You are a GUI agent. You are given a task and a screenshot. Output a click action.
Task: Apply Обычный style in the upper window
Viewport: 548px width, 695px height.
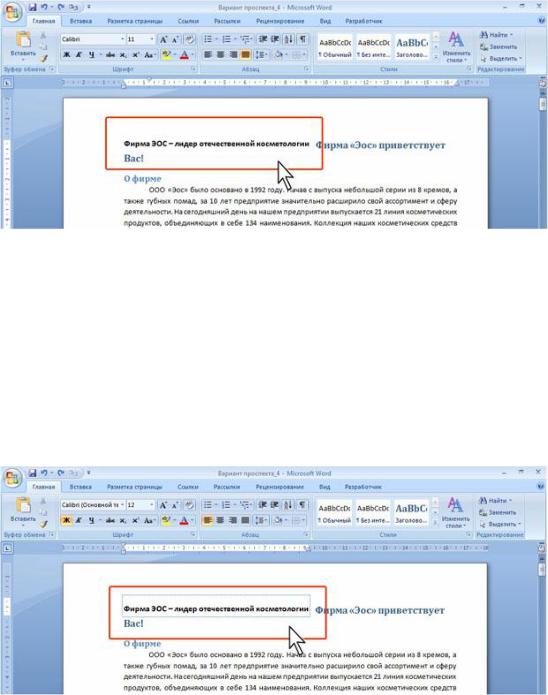[x=335, y=47]
